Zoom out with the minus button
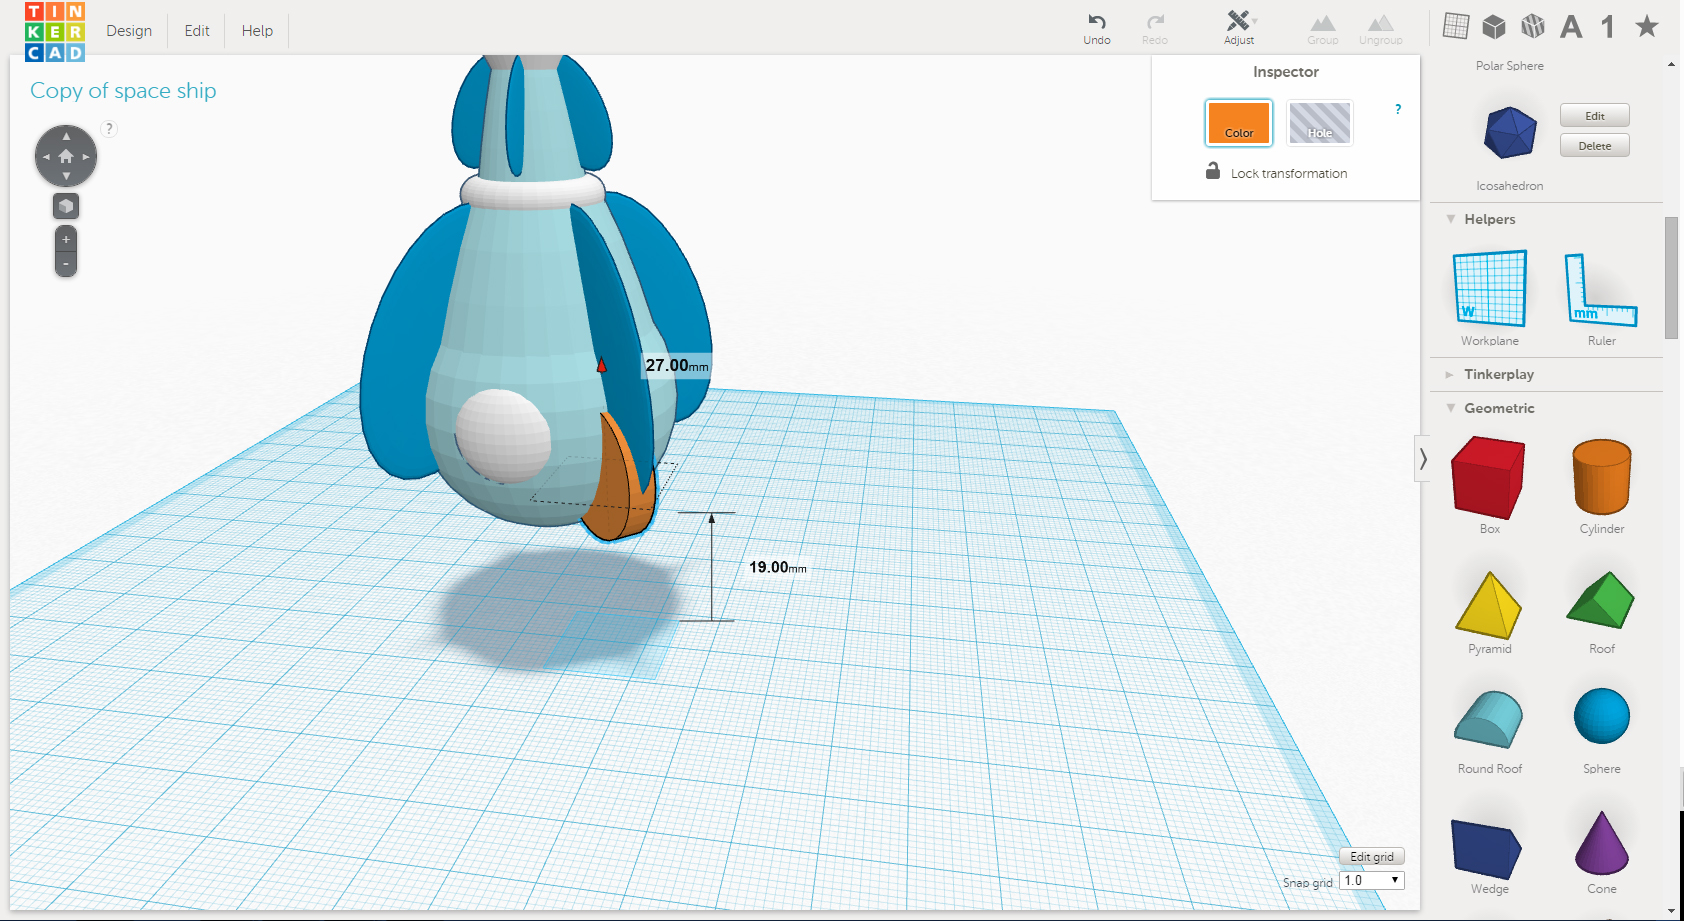1684x921 pixels. click(x=66, y=265)
